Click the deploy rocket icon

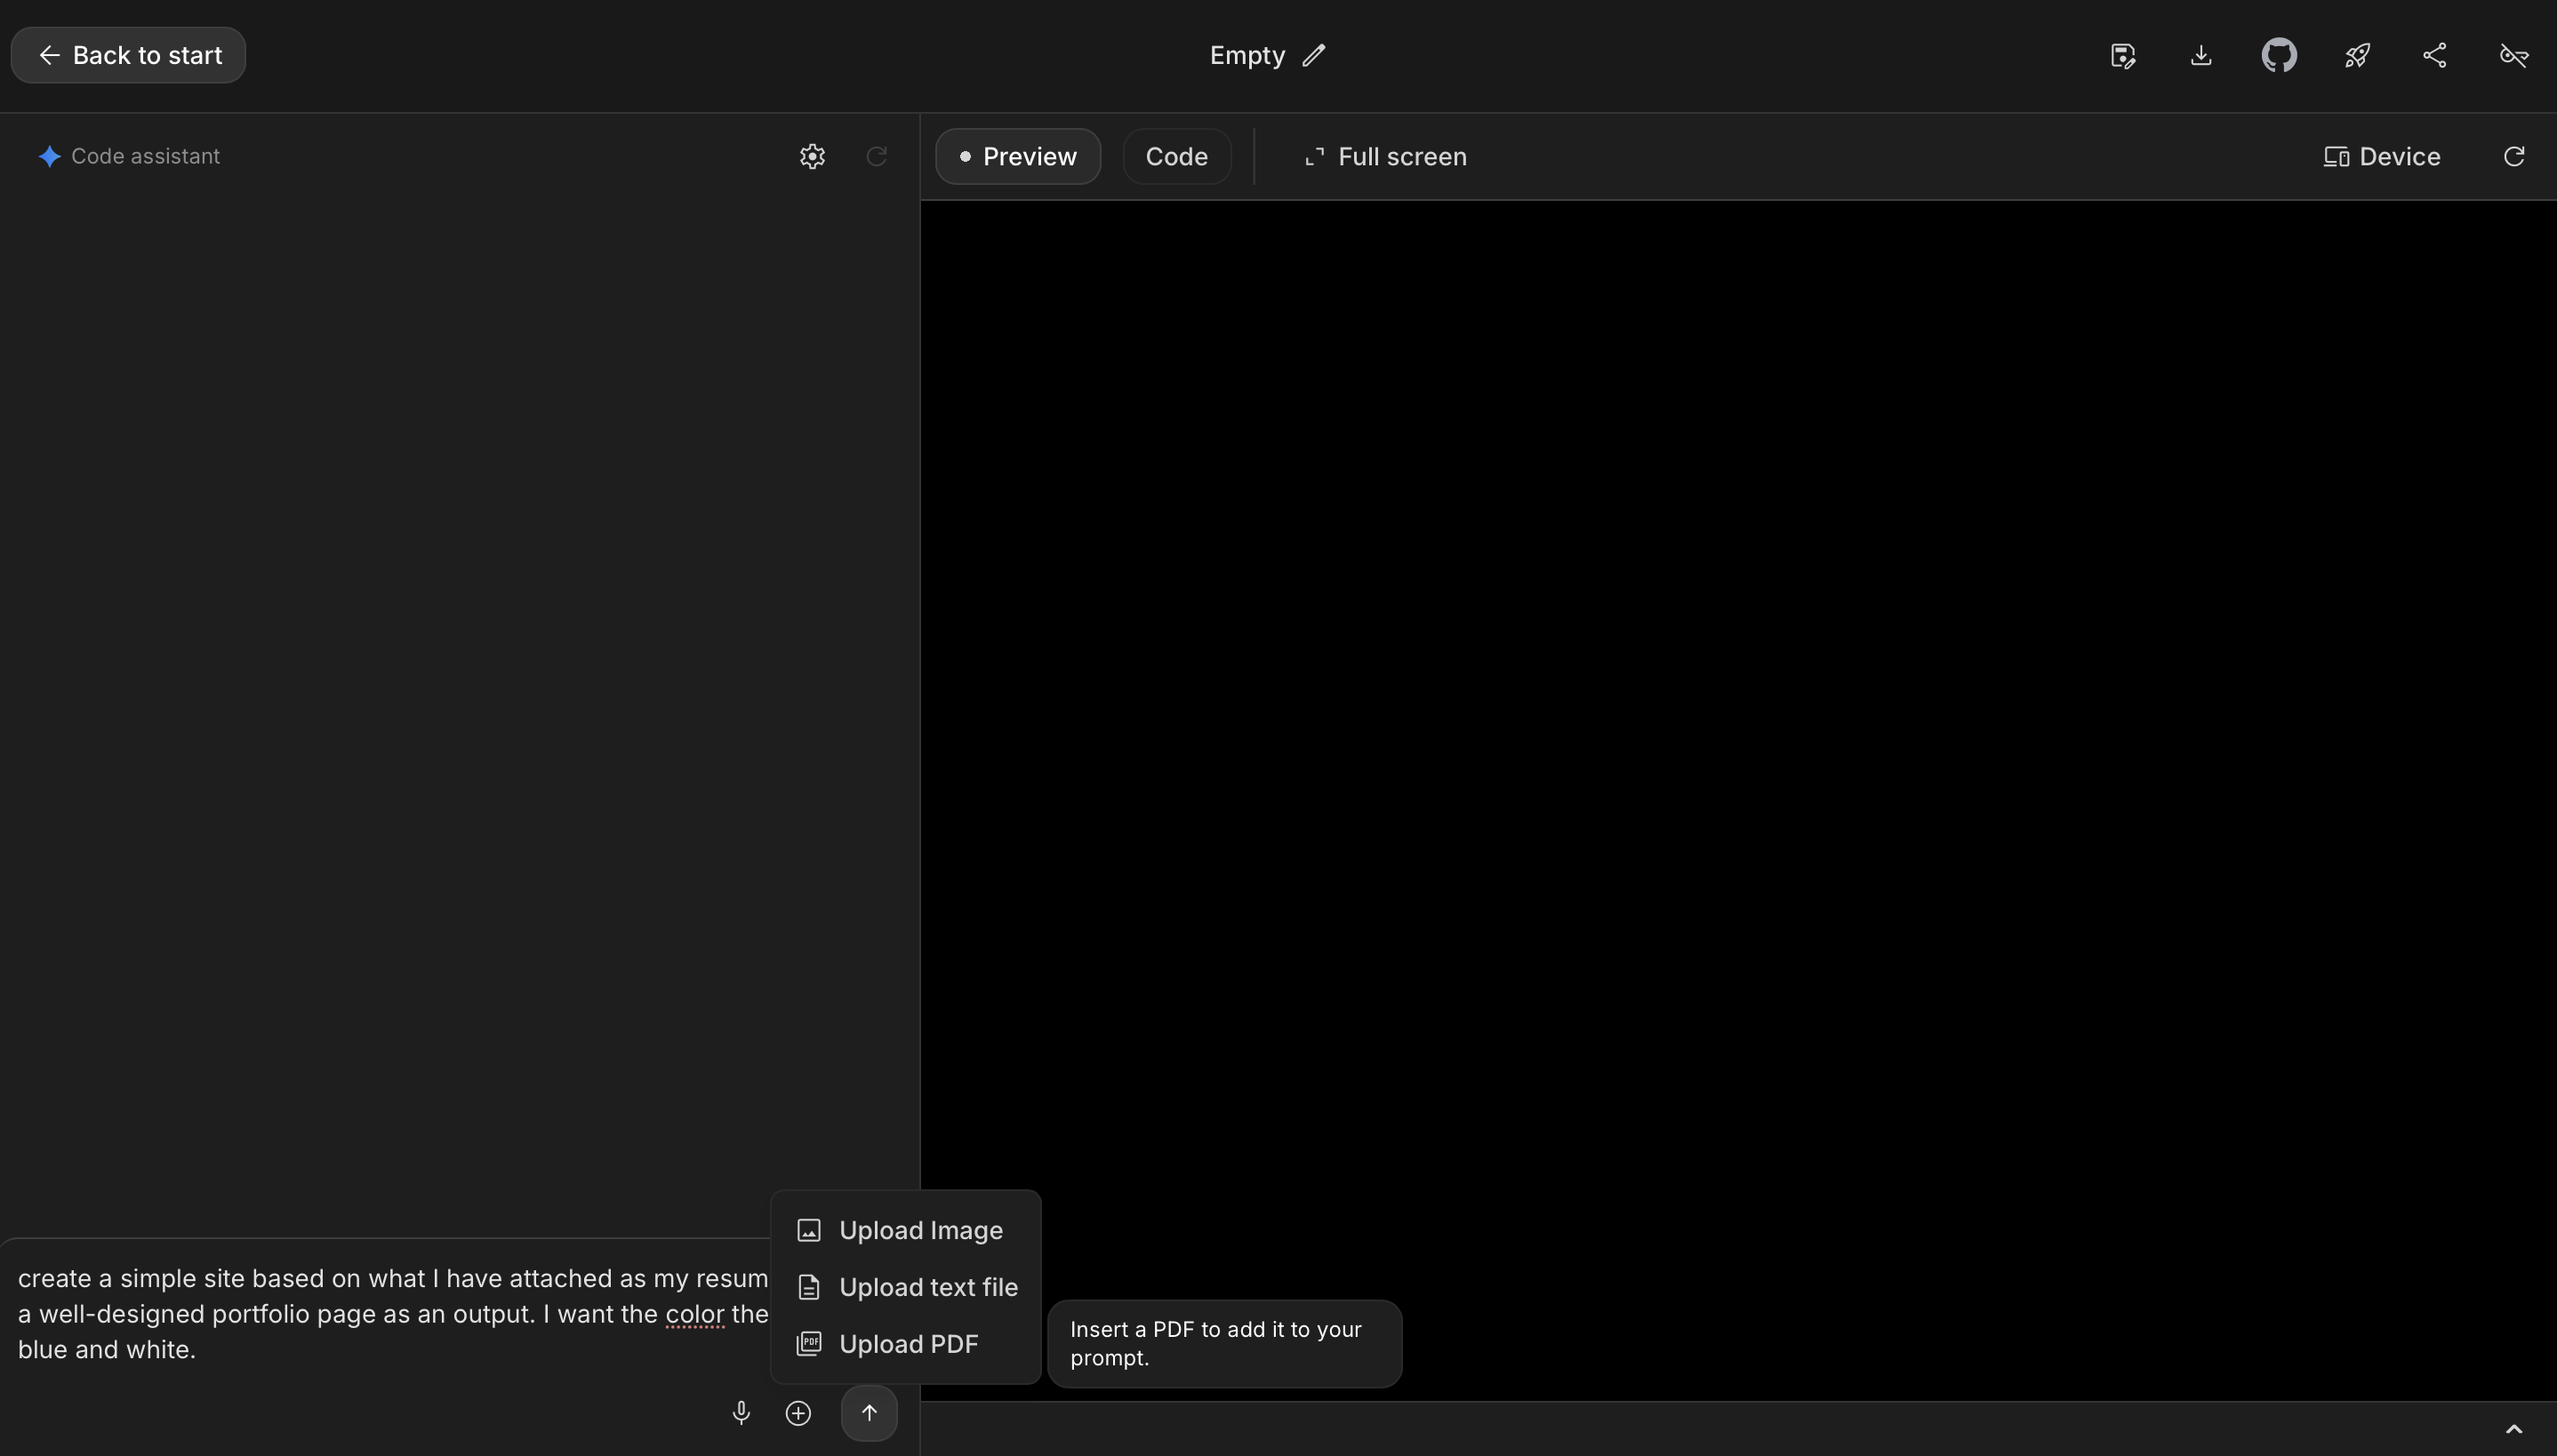[2358, 55]
